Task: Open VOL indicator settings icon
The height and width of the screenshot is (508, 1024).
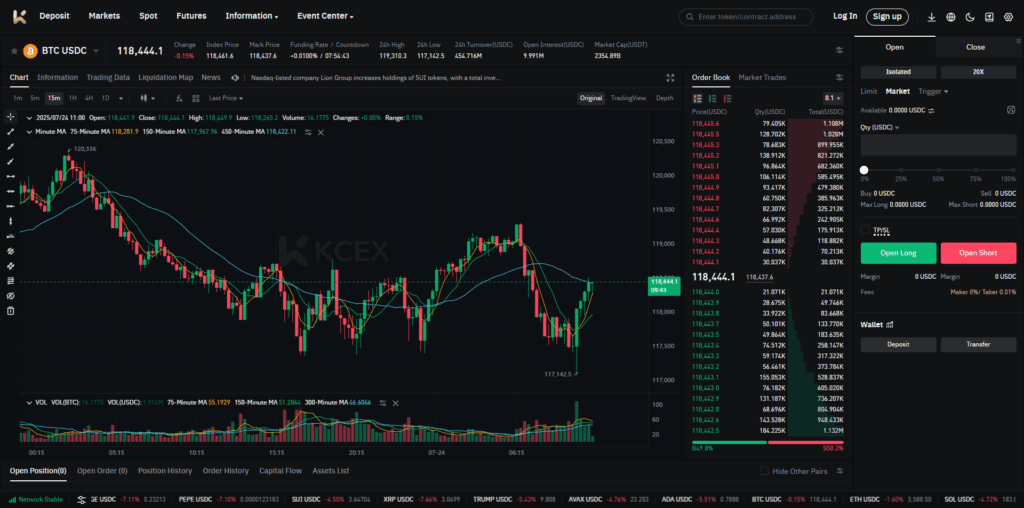Action: pos(383,403)
